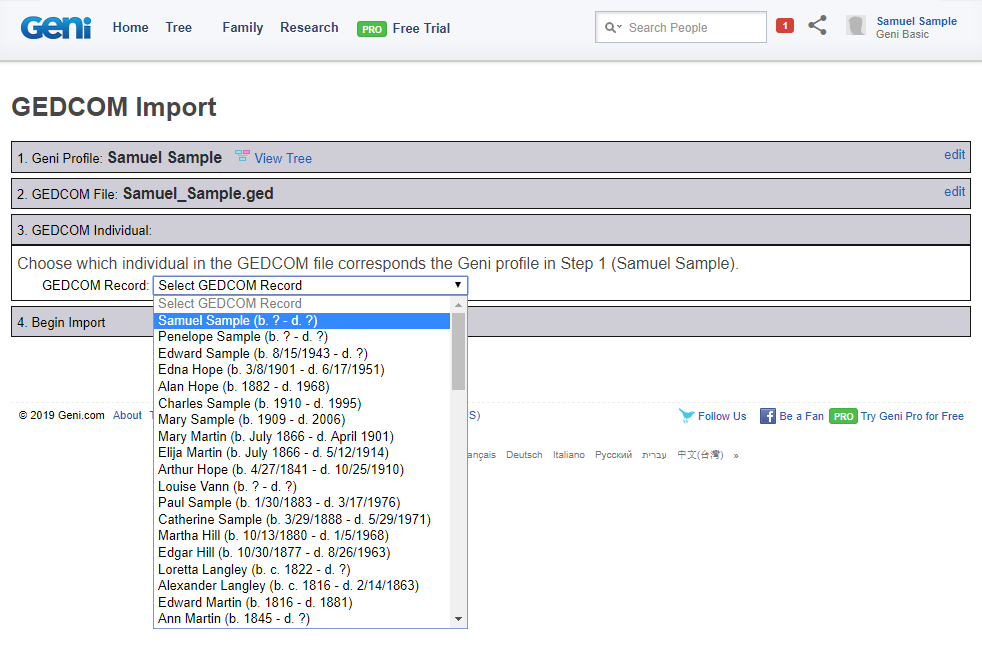Choose Arthur Hope b. 4/27/1841
Image resolution: width=982 pixels, height=670 pixels.
tap(301, 470)
